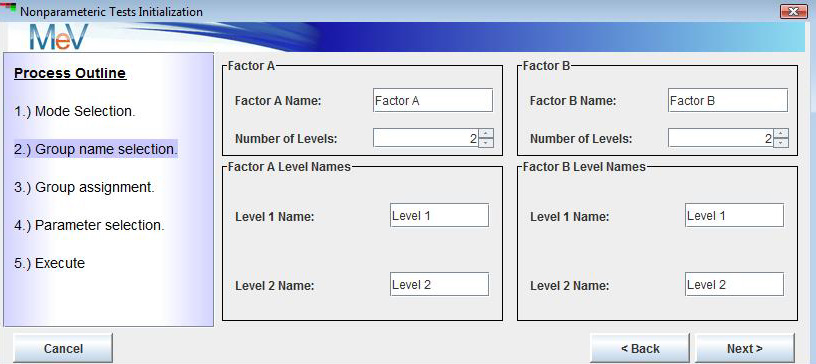Viewport: 816px width, 364px height.
Task: Select Factor B Level 2 Name field
Action: 734,284
